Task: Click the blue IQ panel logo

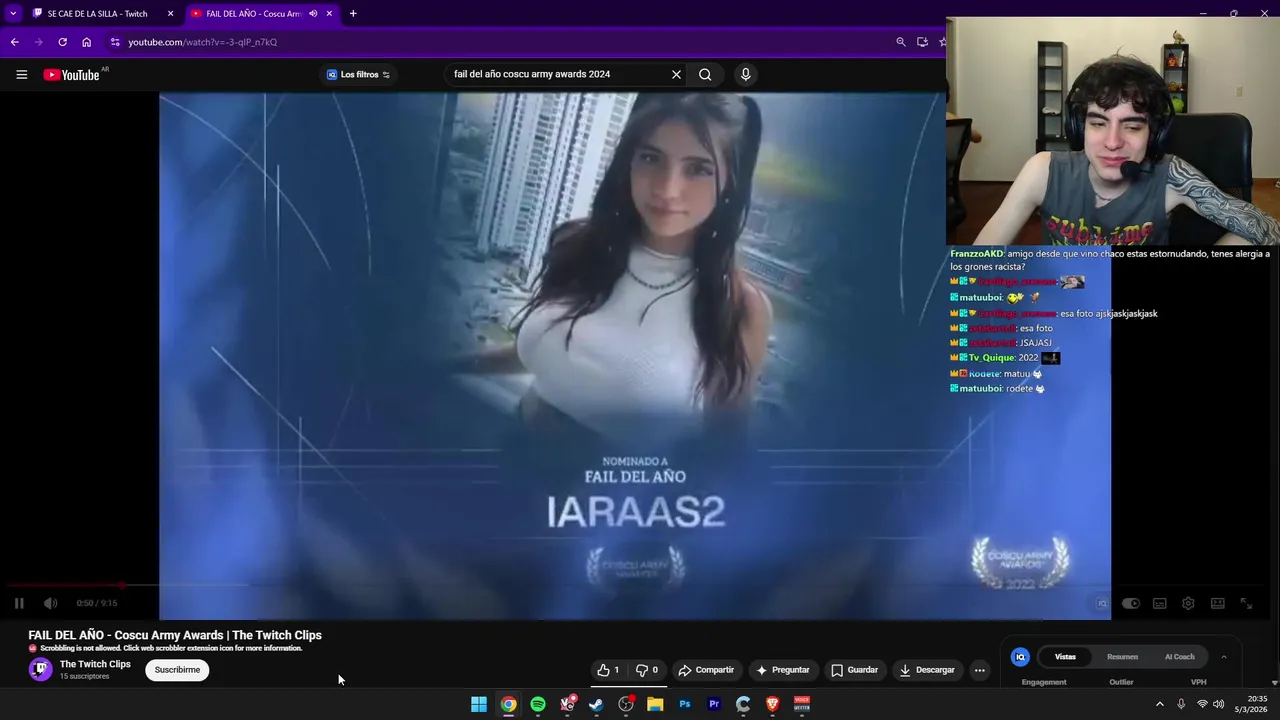Action: (x=1020, y=657)
